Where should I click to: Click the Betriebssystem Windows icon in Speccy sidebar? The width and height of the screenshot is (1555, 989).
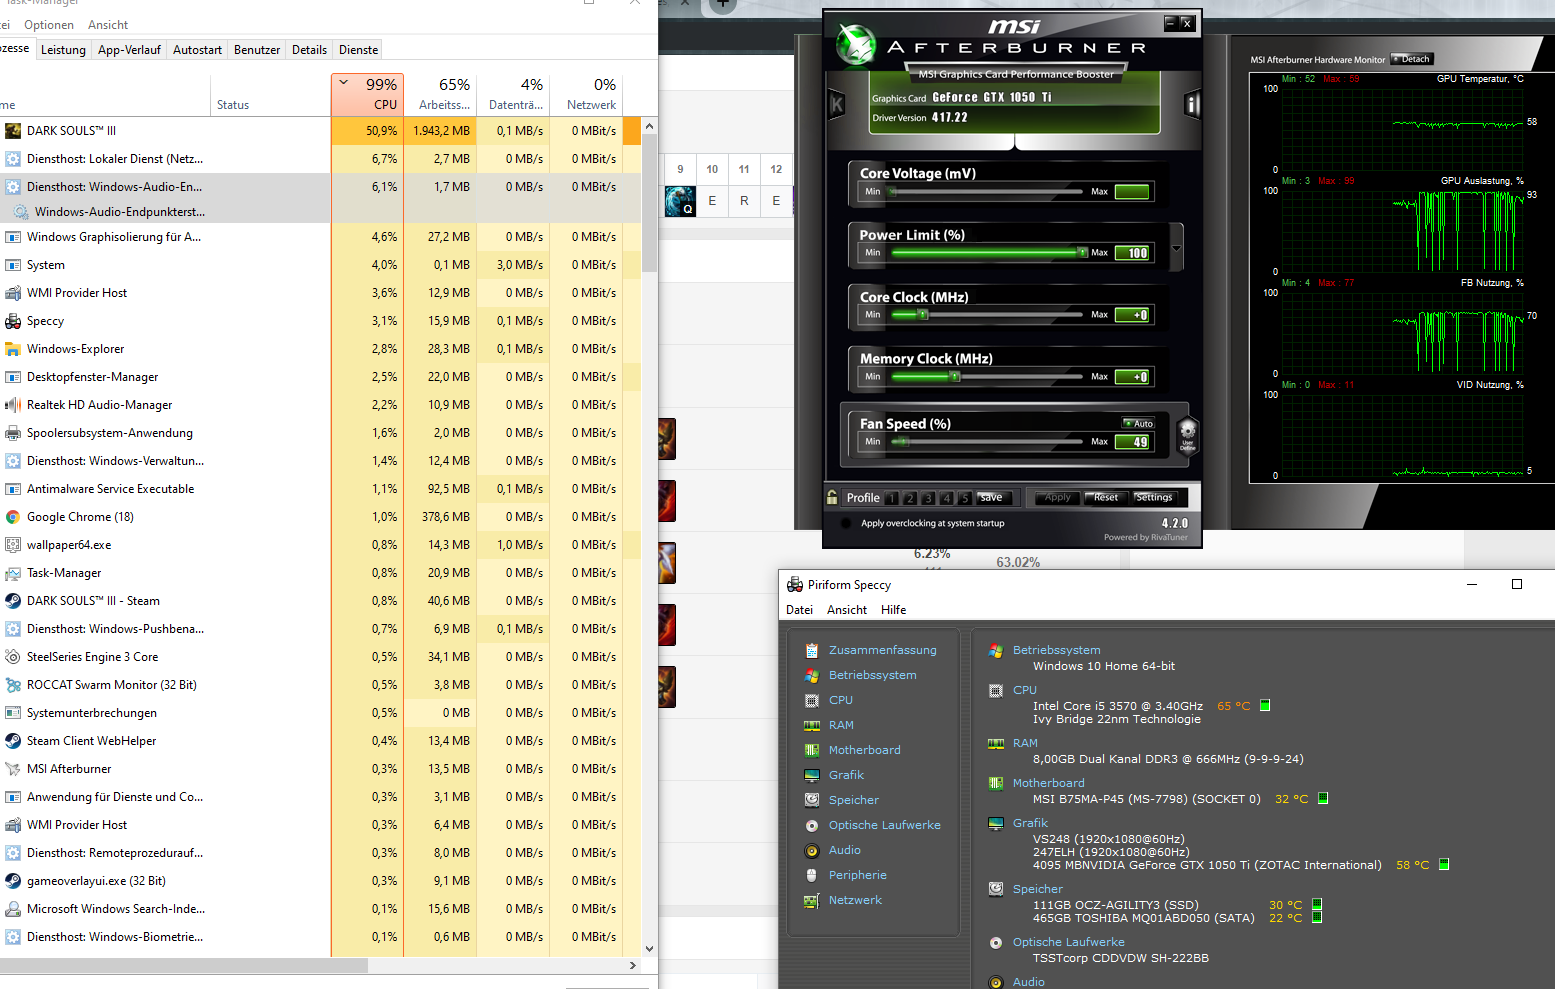click(812, 675)
